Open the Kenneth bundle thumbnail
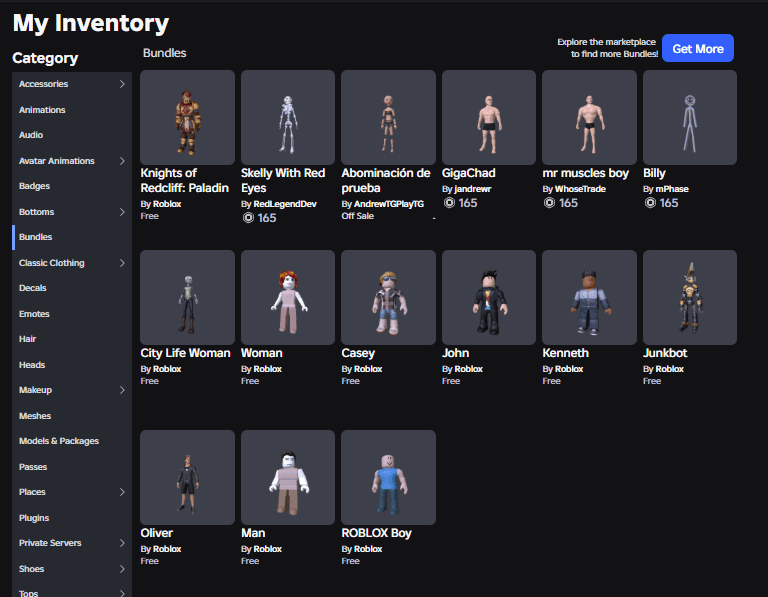 [x=589, y=297]
